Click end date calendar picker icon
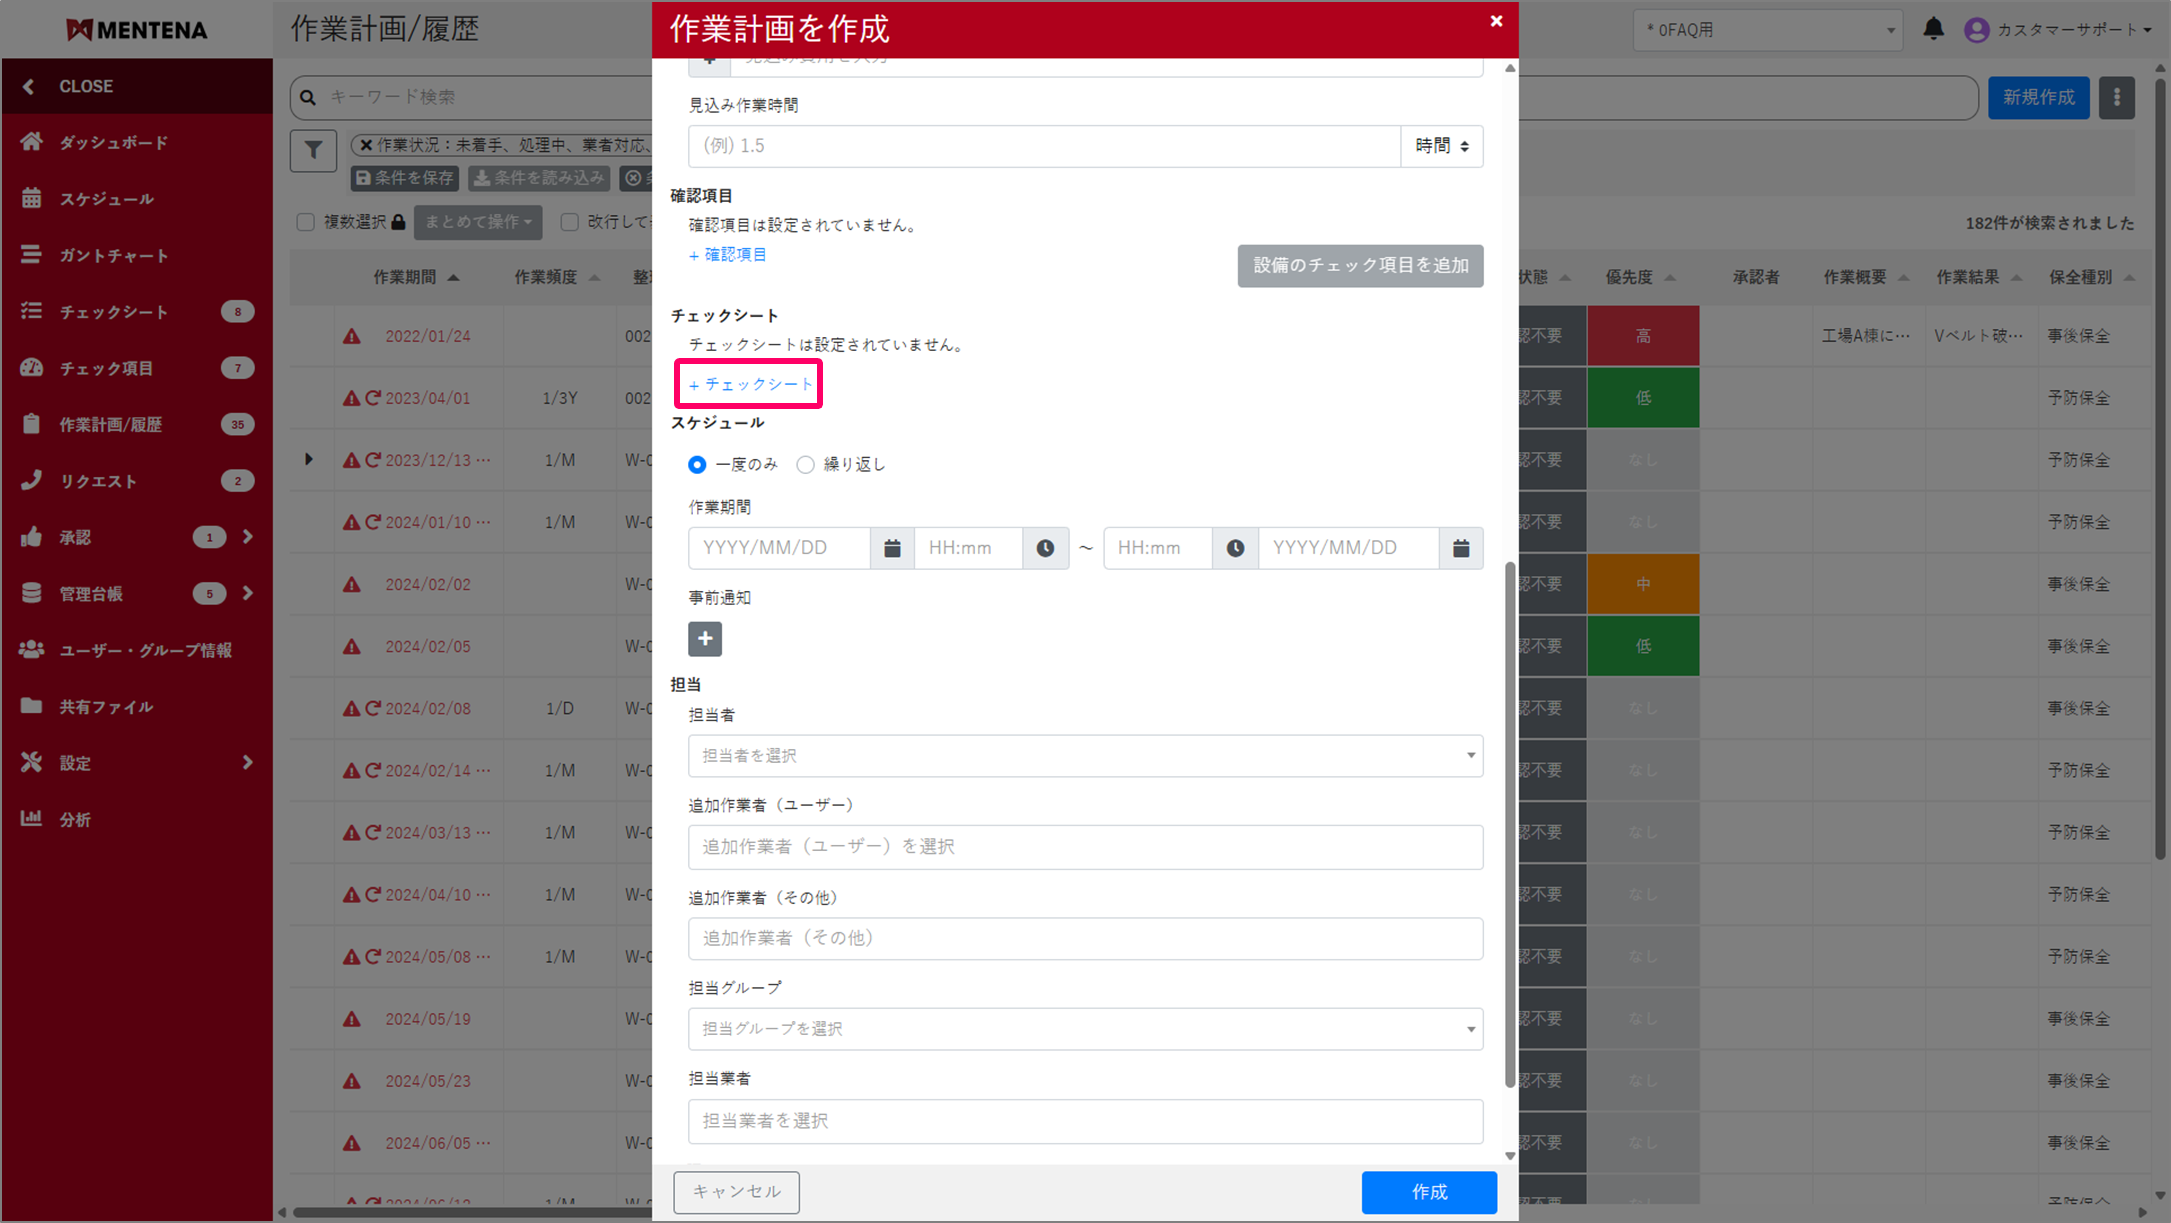Image resolution: width=2171 pixels, height=1223 pixels. [x=1460, y=548]
